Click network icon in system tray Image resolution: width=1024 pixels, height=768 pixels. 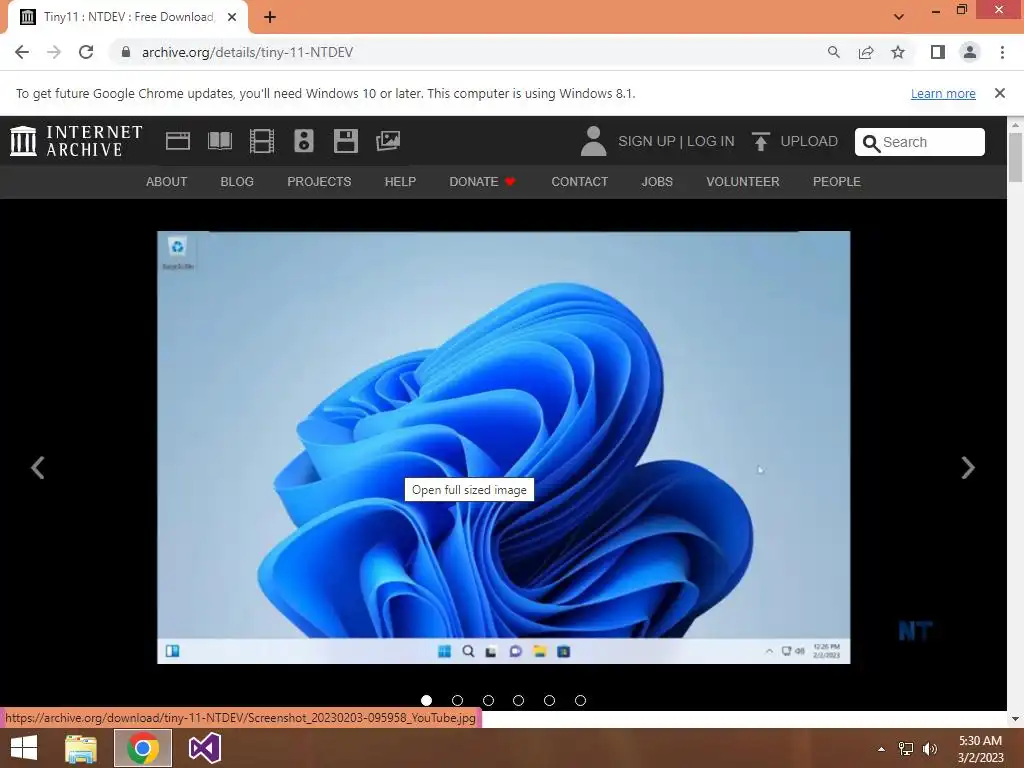906,749
